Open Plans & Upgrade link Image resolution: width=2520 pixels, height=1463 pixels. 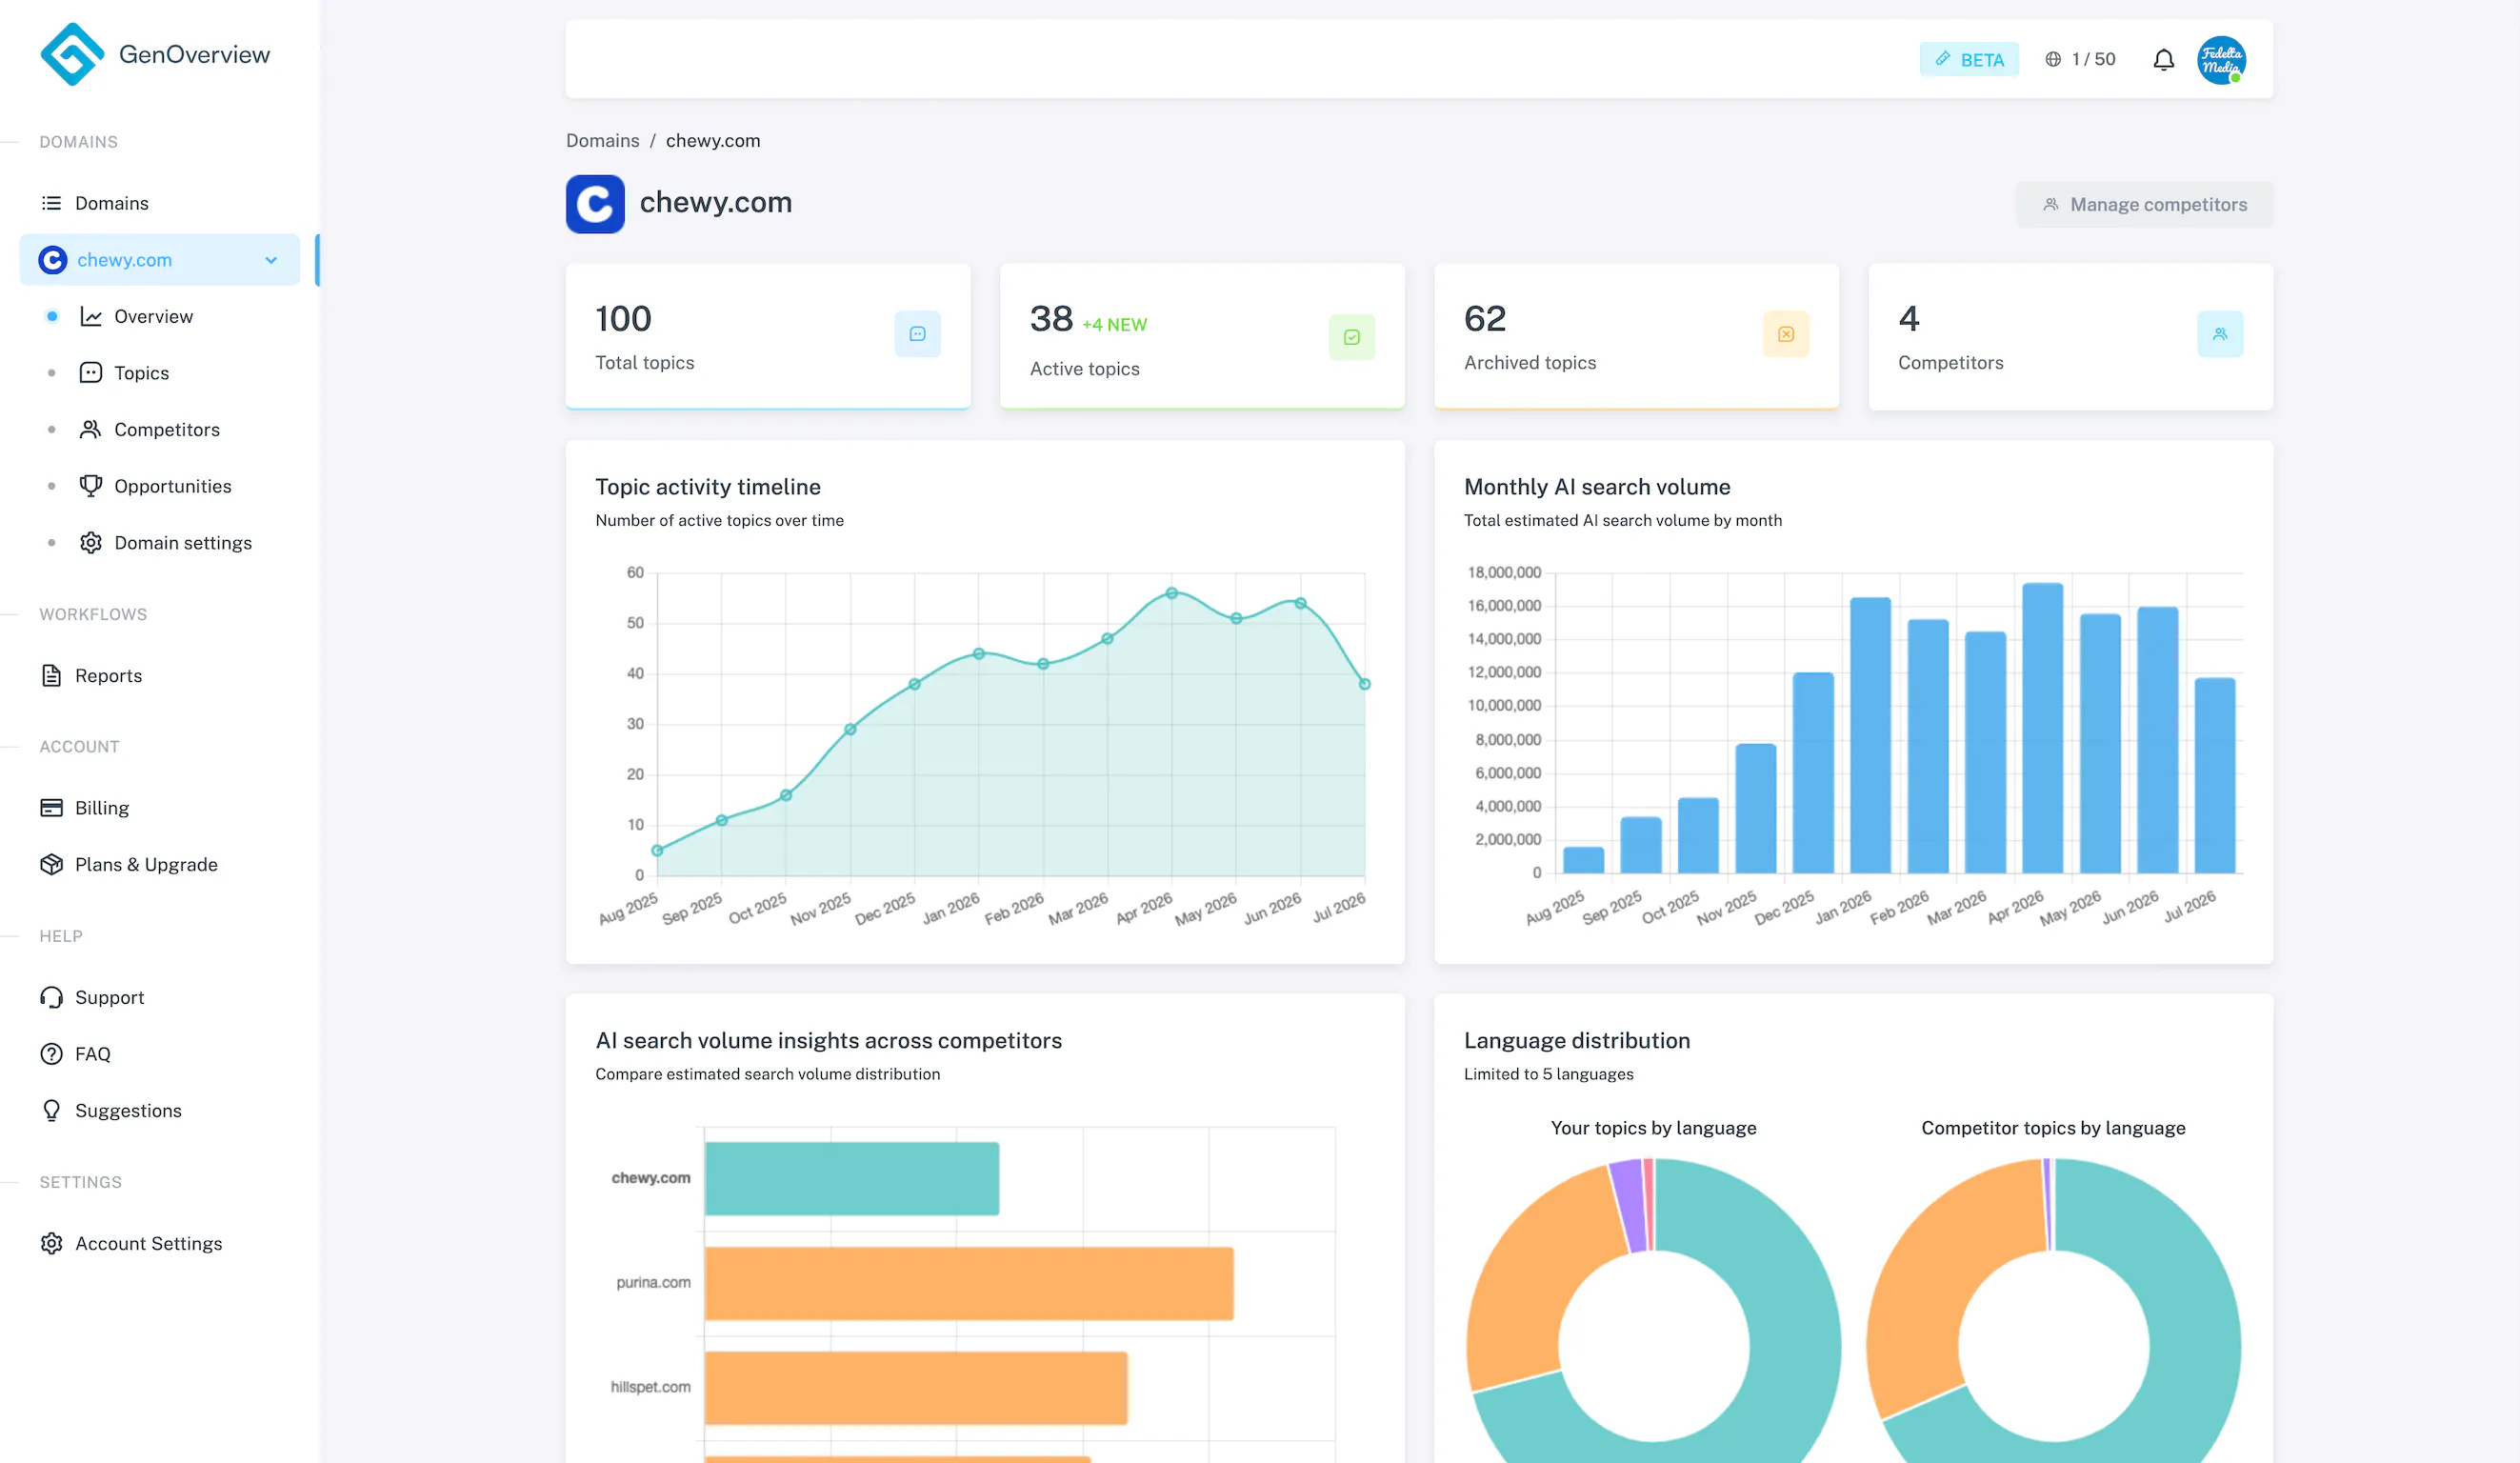(146, 864)
